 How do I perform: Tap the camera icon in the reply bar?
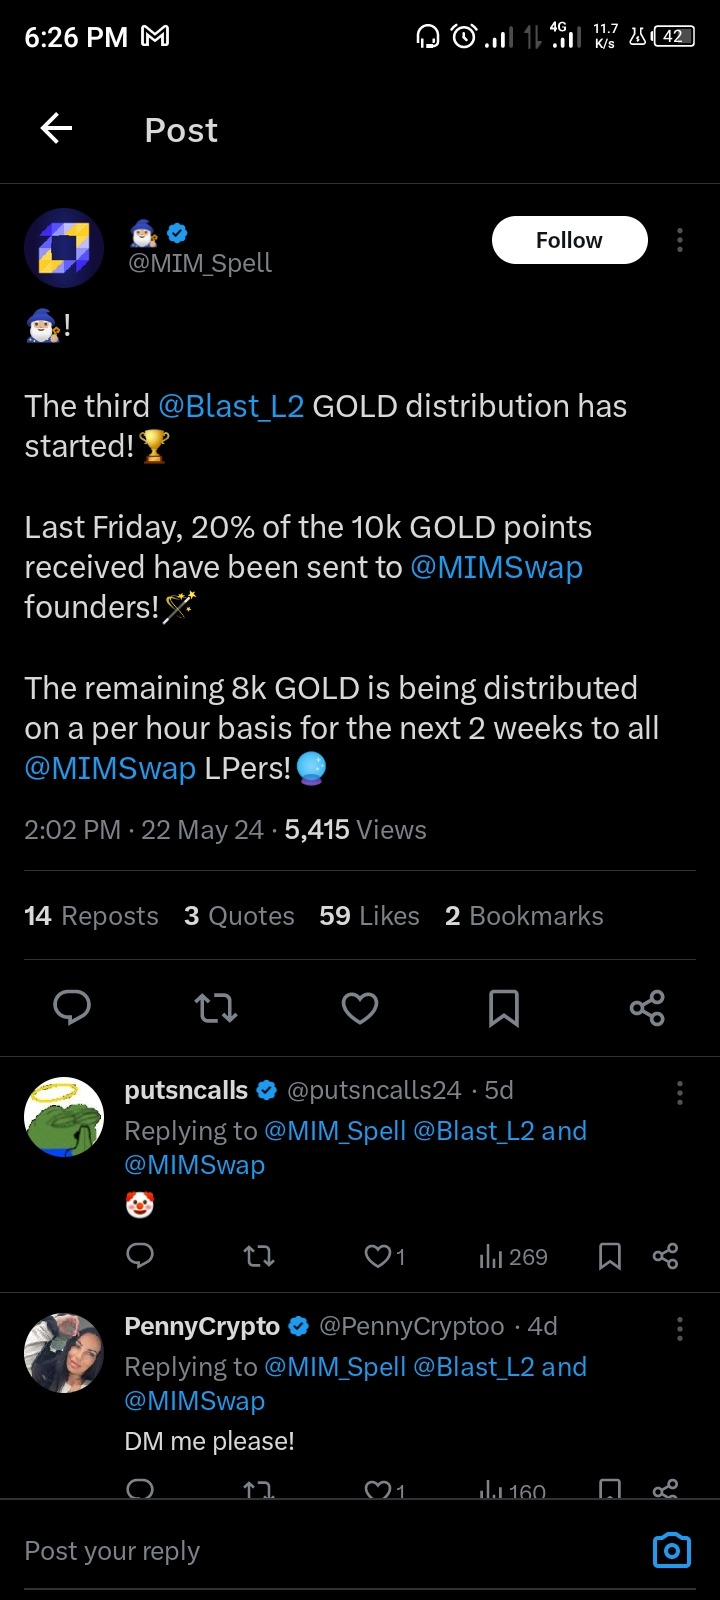672,1550
